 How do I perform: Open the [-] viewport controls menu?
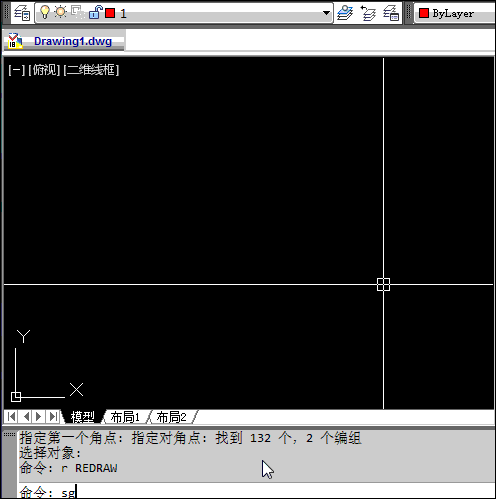click(x=17, y=70)
